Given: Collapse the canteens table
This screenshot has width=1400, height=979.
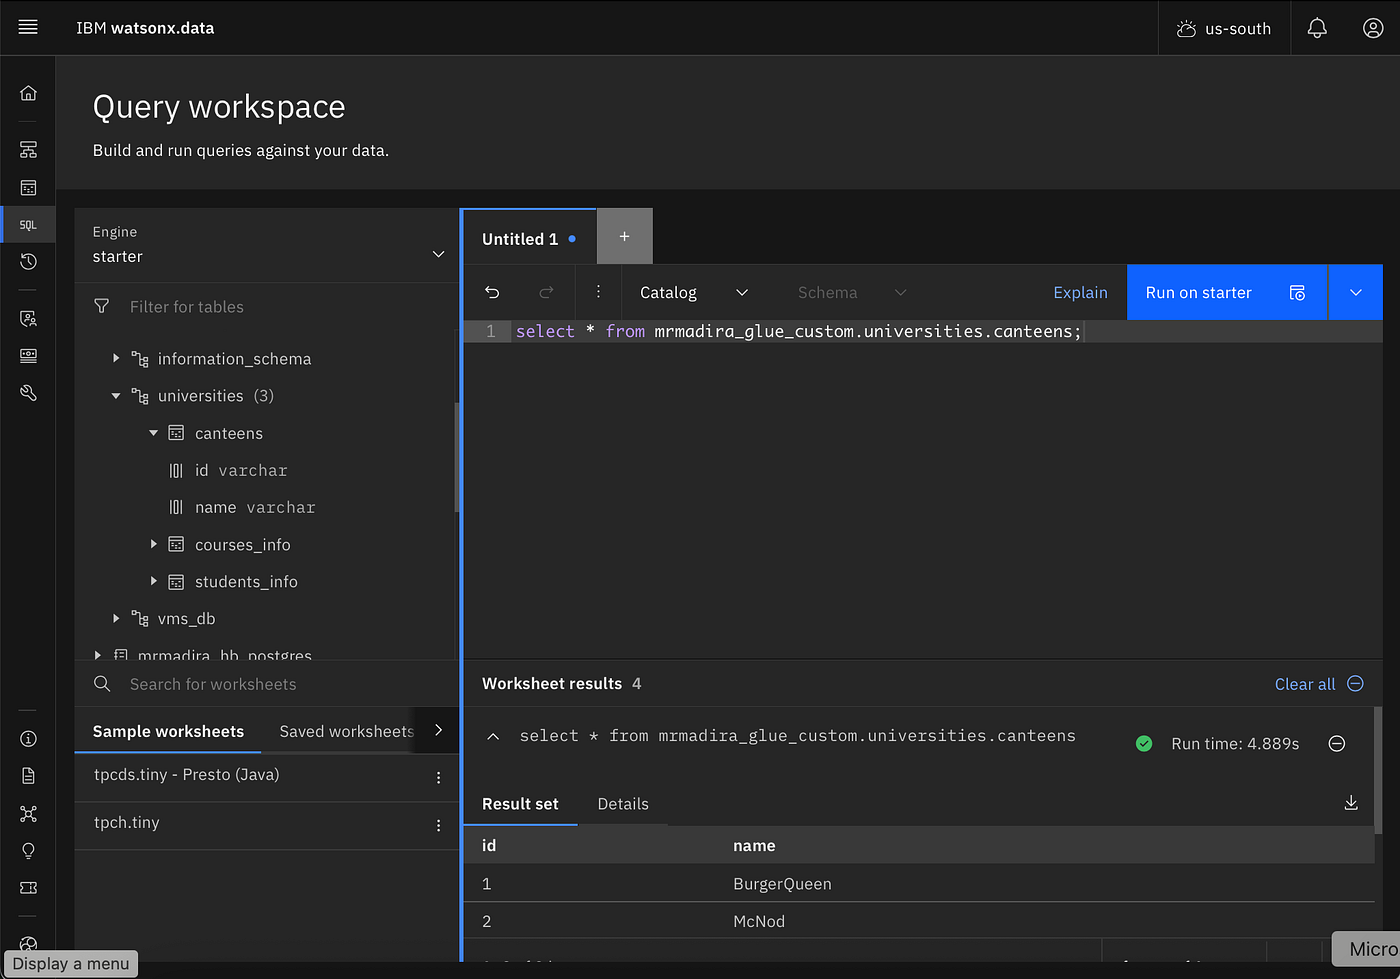Looking at the screenshot, I should [x=153, y=433].
